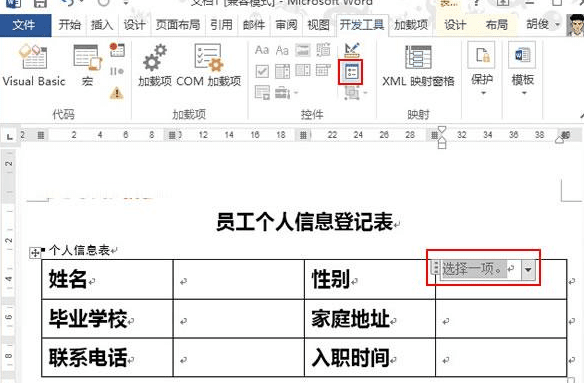Switch to the 邮件 tab
The height and width of the screenshot is (383, 584).
pos(254,25)
